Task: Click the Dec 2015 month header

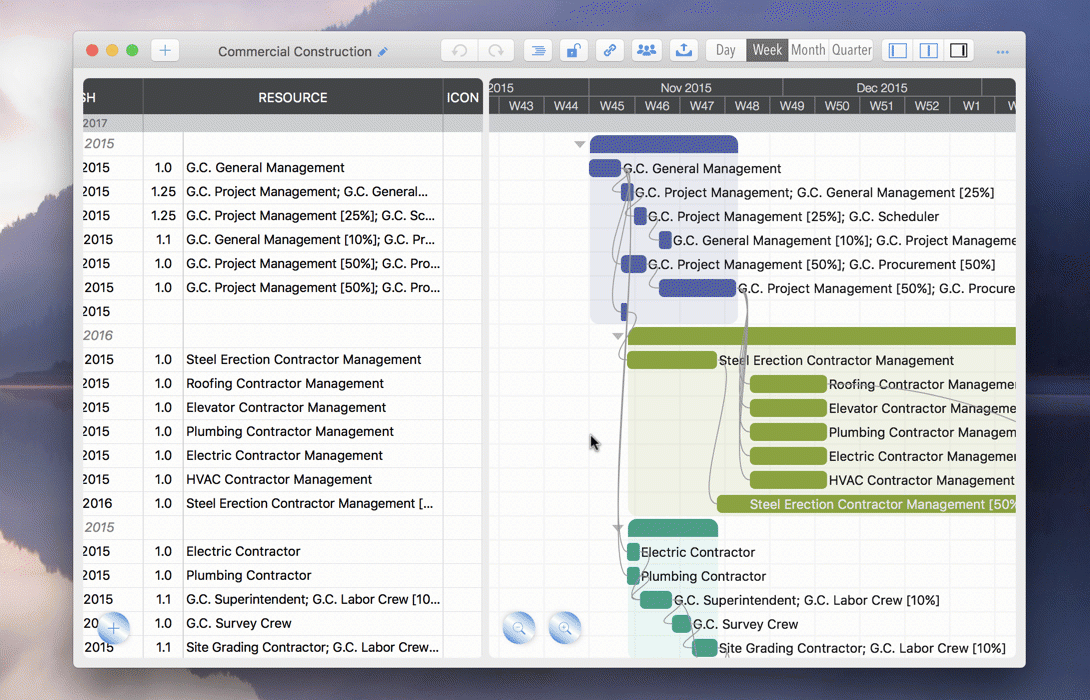Action: (881, 88)
